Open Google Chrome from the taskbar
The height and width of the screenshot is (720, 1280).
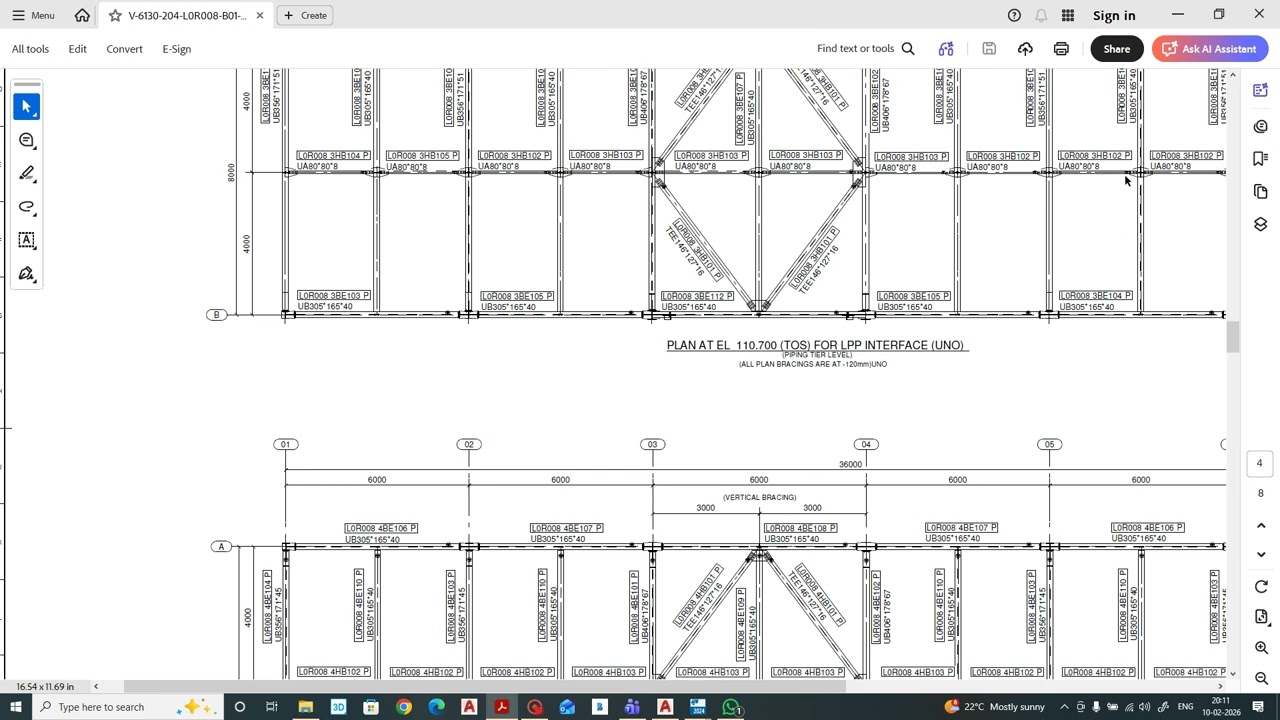[404, 707]
